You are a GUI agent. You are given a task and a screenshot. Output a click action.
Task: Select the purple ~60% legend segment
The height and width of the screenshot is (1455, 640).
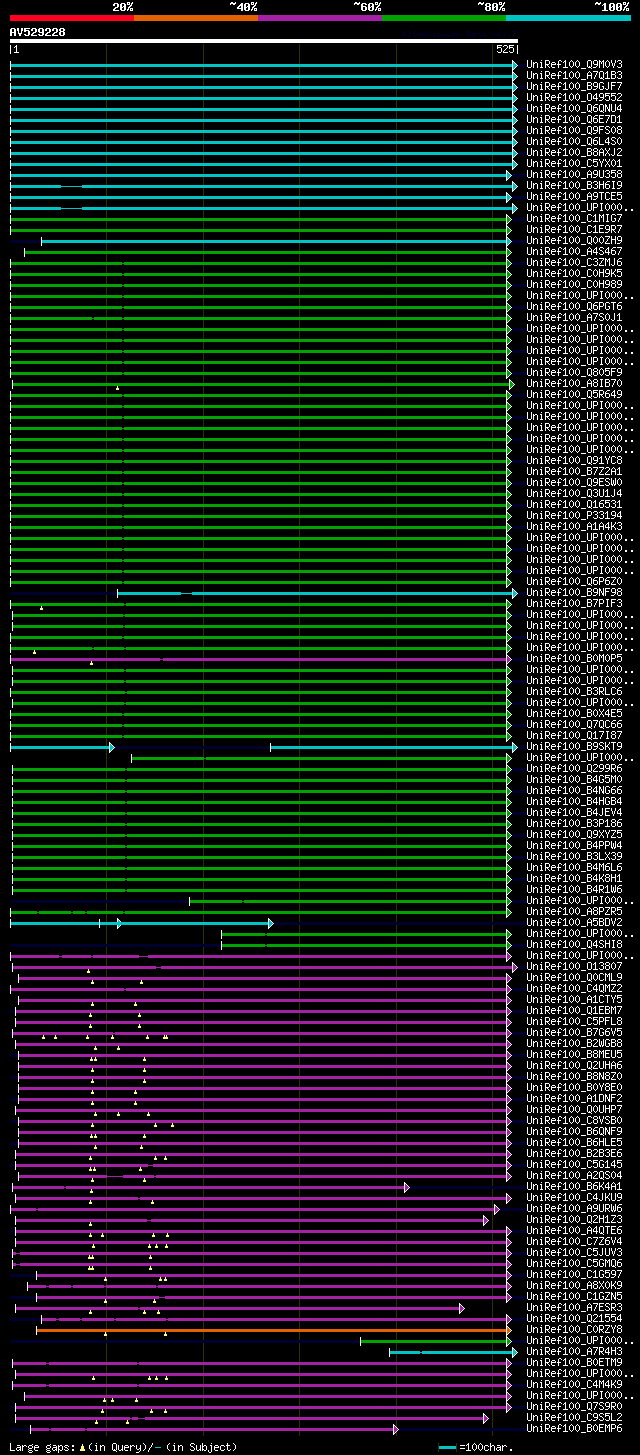(x=320, y=17)
